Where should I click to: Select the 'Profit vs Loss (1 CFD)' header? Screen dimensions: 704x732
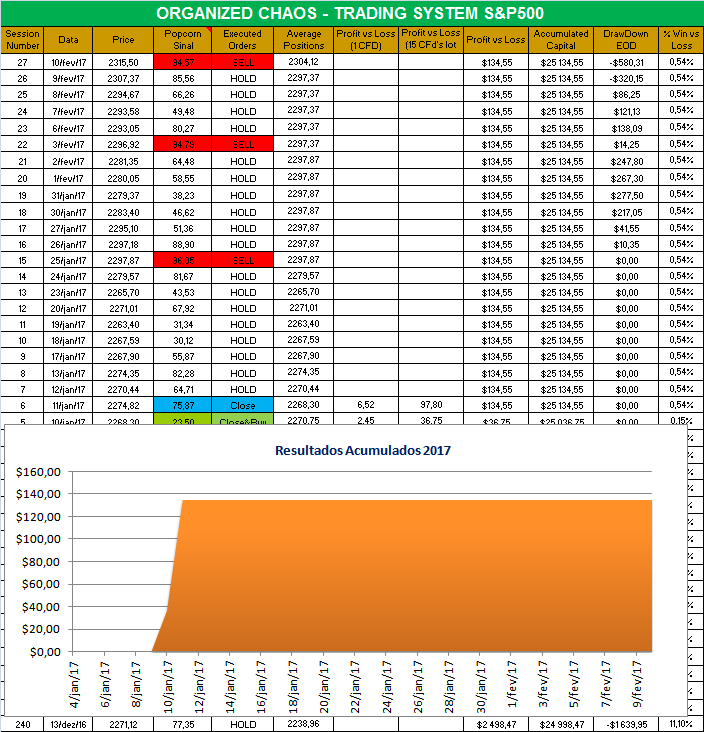click(366, 40)
